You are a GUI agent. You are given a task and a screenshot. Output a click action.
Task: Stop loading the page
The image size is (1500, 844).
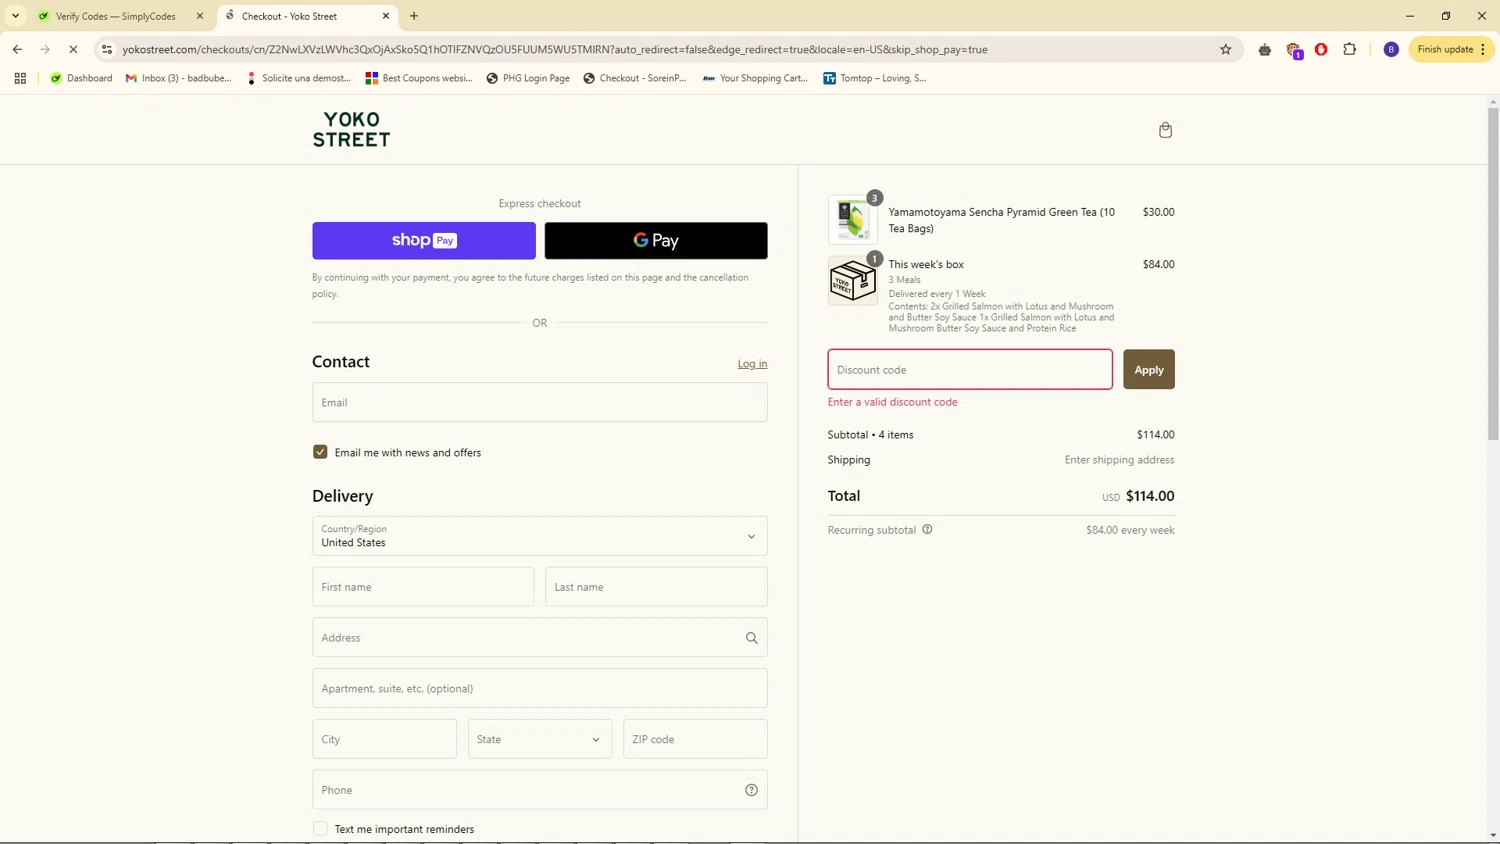pos(73,49)
